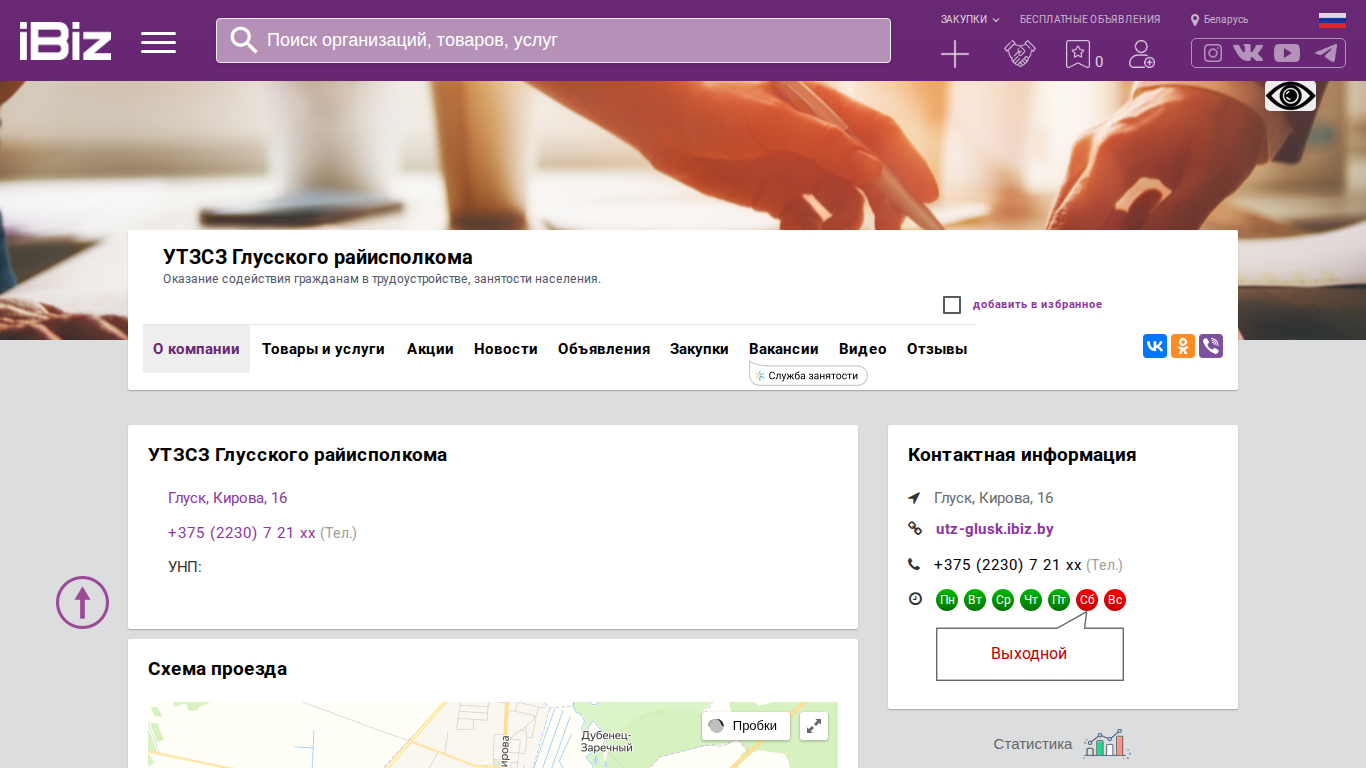1366x768 pixels.
Task: Open the Отзывы tab
Action: [937, 349]
